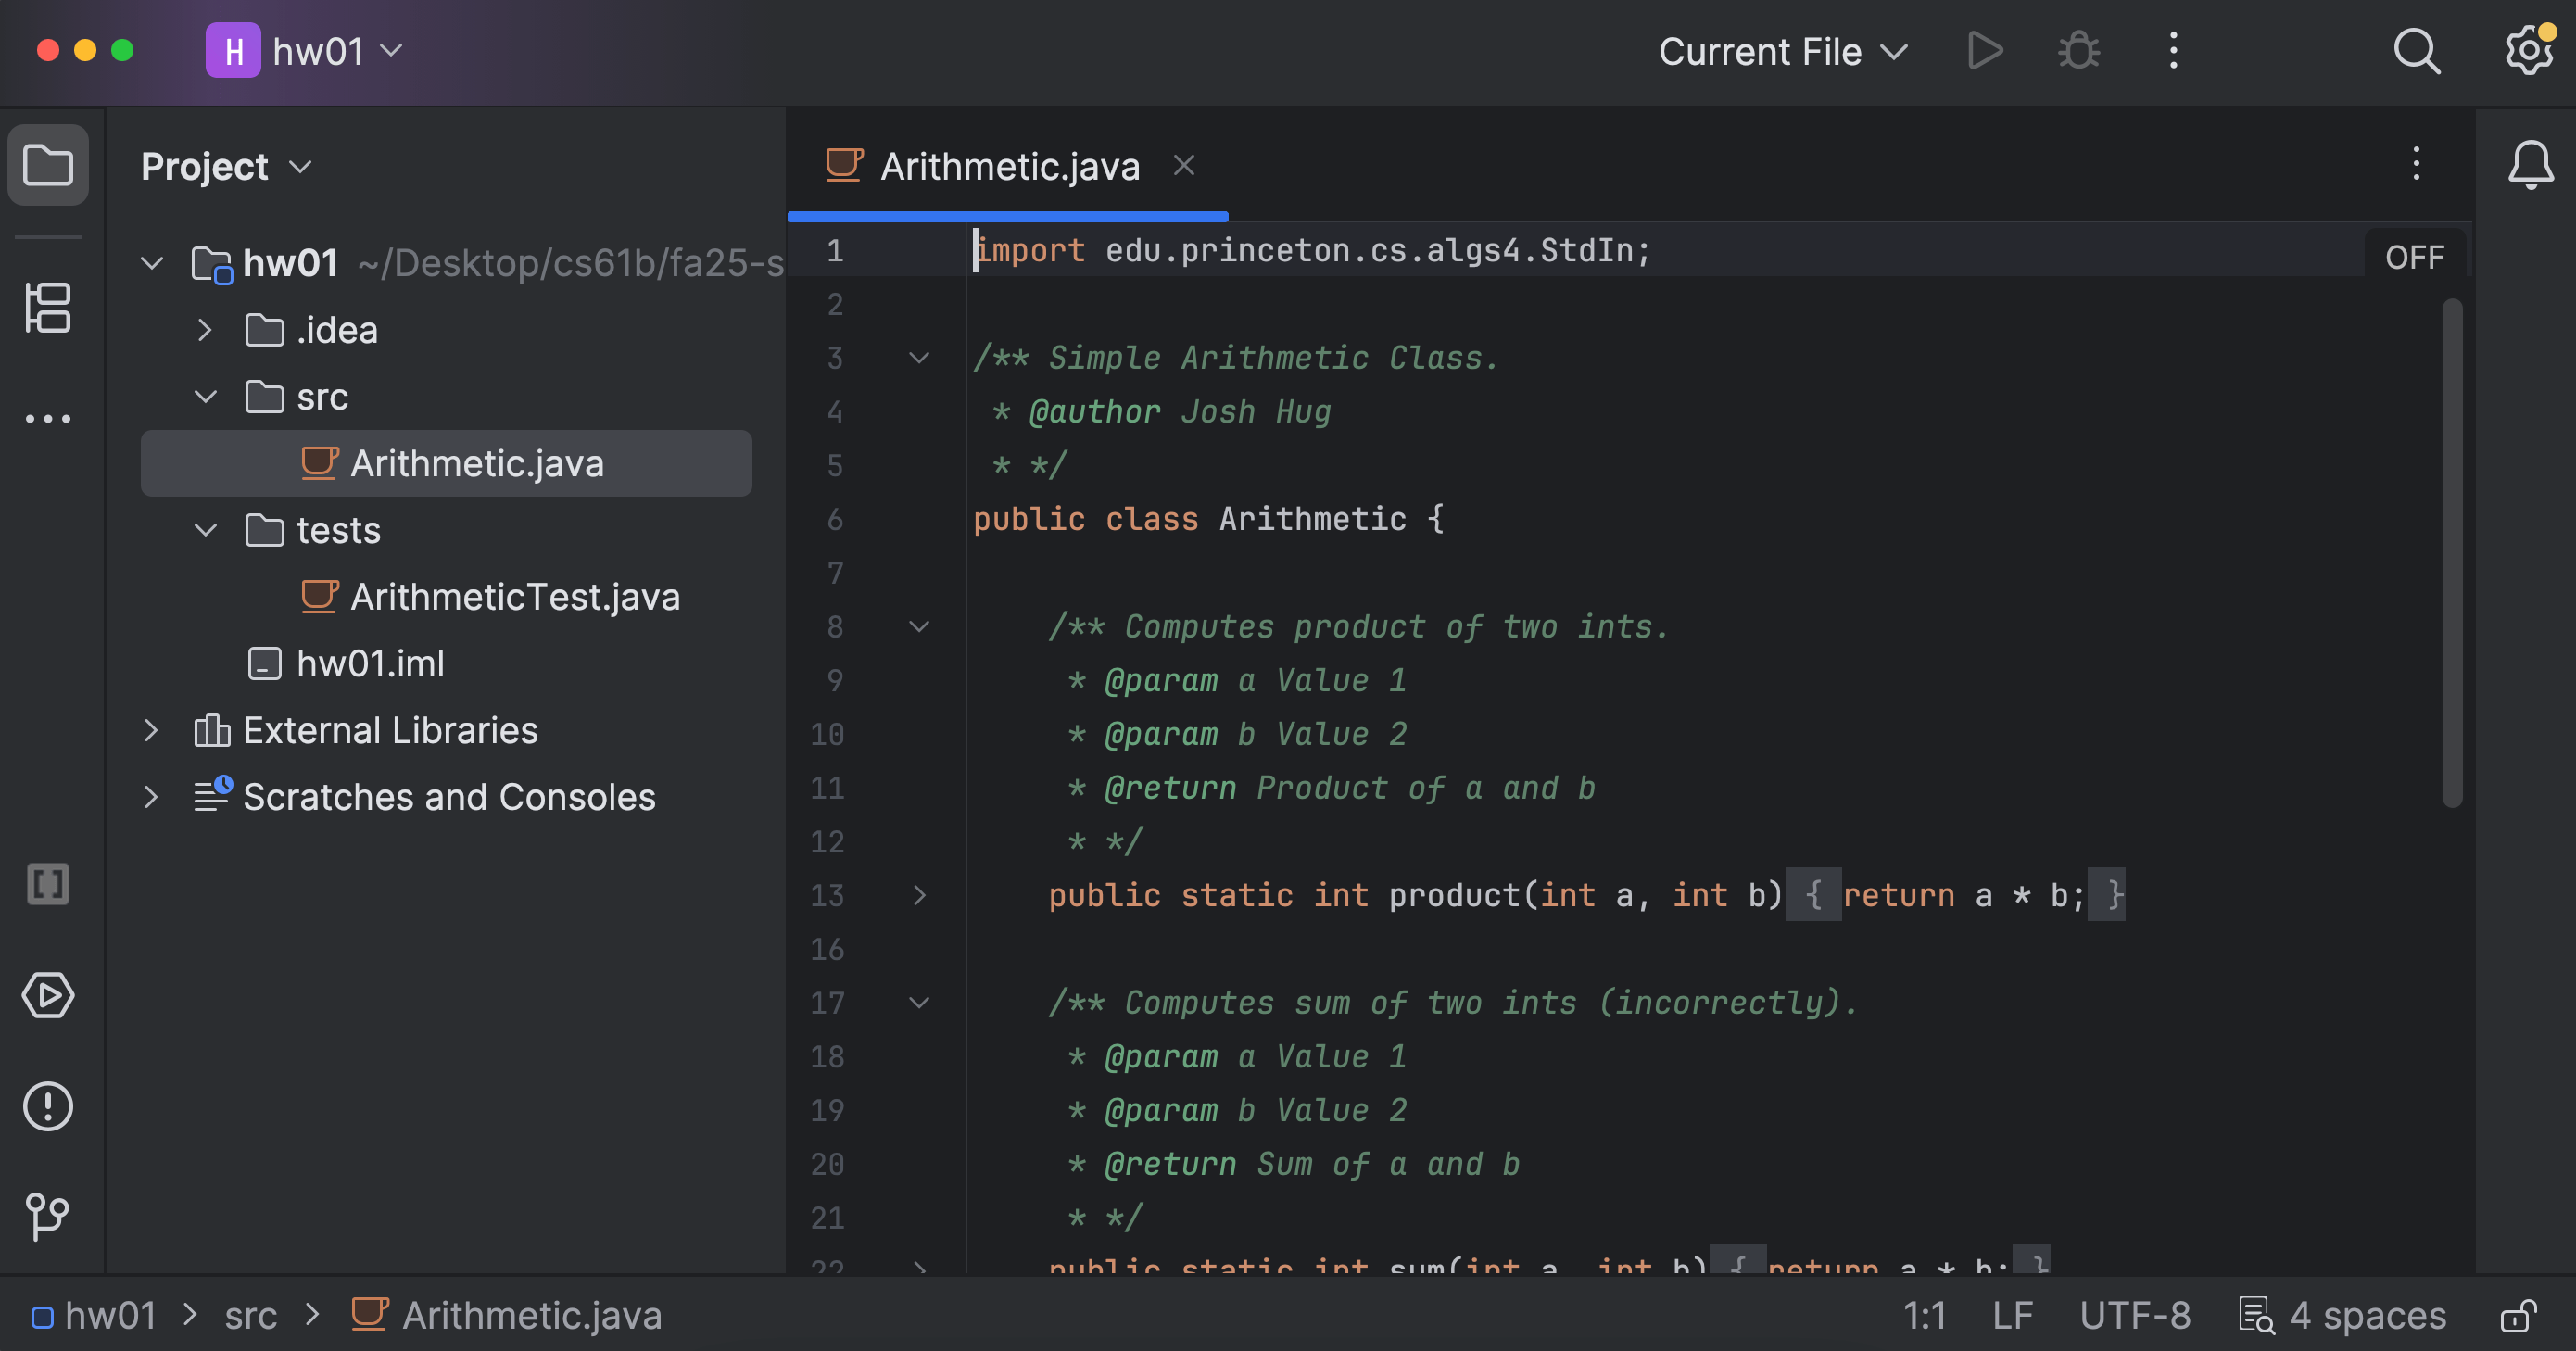
Task: Open the Git branch tool window
Action: pyautogui.click(x=47, y=1217)
